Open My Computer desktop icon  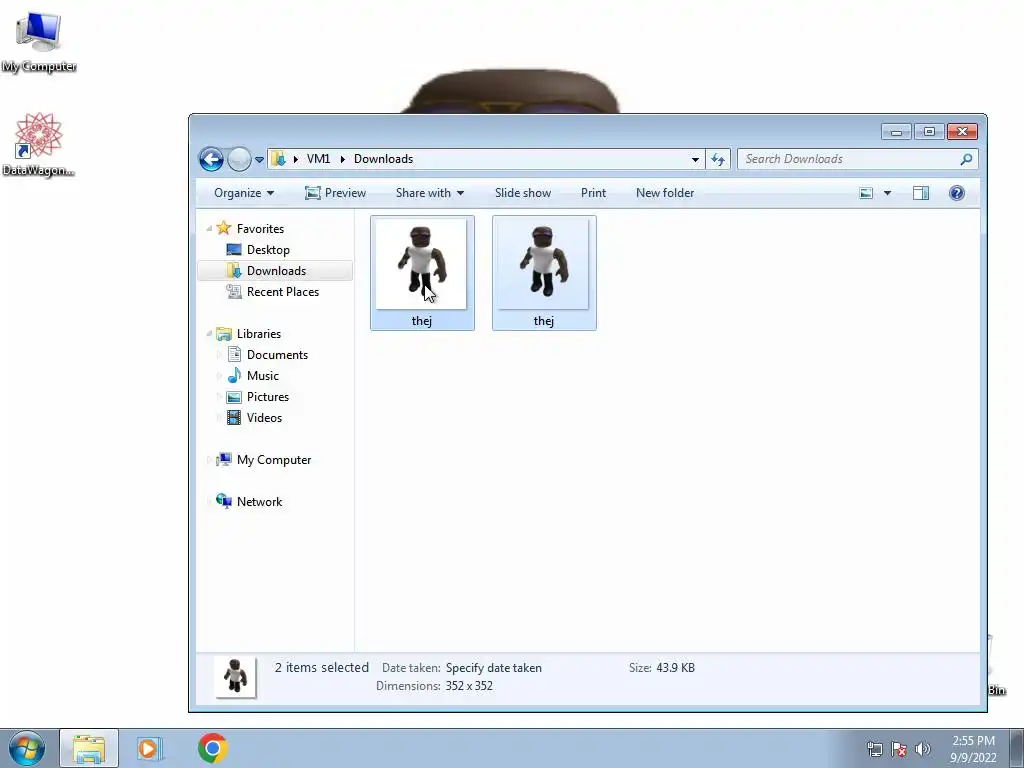pyautogui.click(x=39, y=40)
